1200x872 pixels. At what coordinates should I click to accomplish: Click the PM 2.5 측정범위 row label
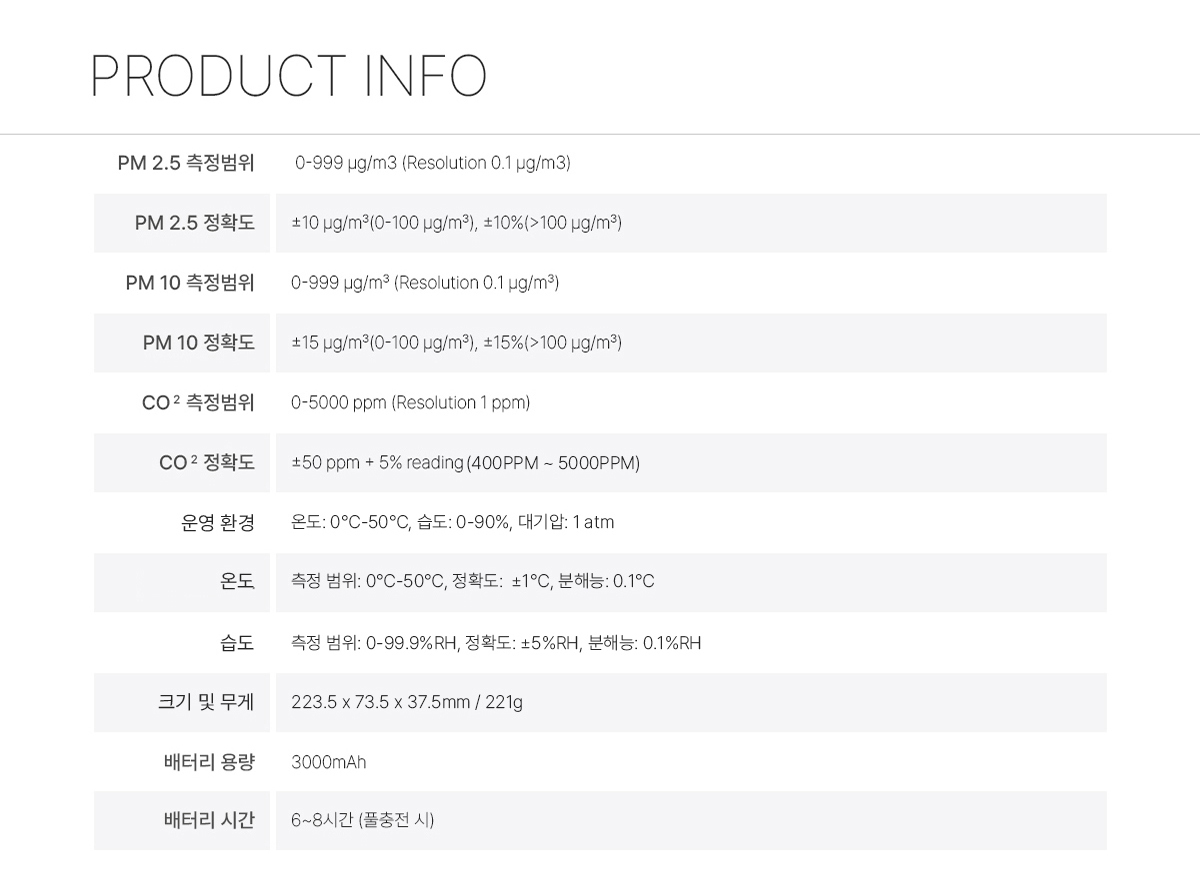186,163
